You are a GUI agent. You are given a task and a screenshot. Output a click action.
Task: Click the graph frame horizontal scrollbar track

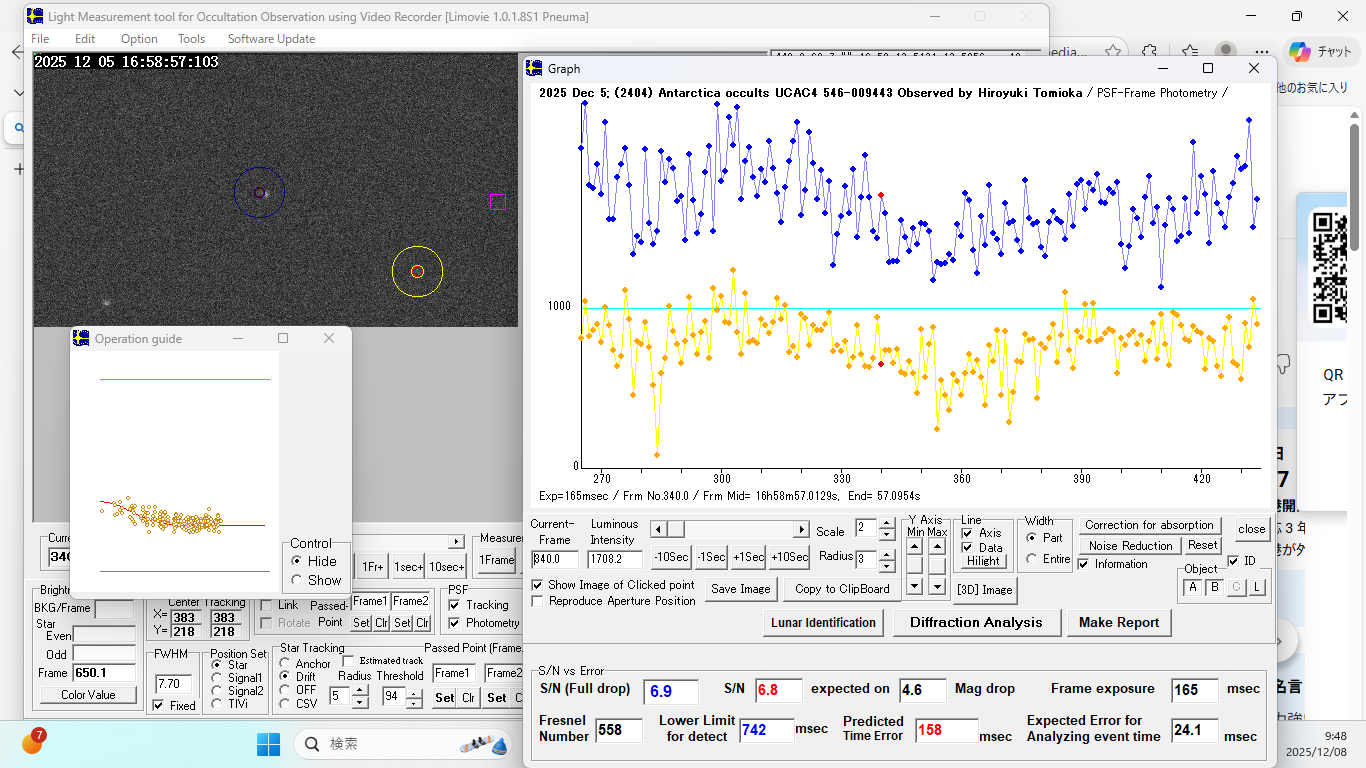[740, 529]
